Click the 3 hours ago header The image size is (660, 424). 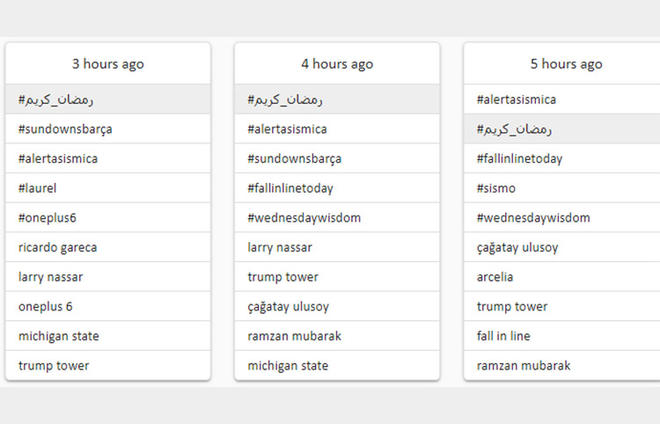pyautogui.click(x=108, y=64)
